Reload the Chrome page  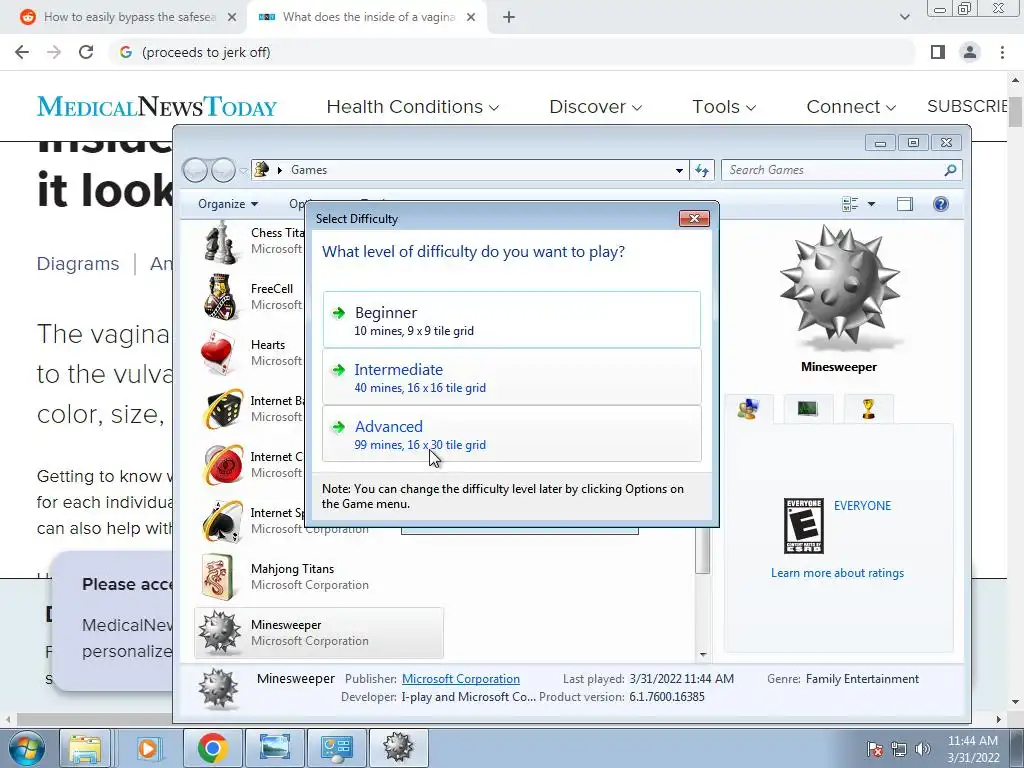[86, 52]
